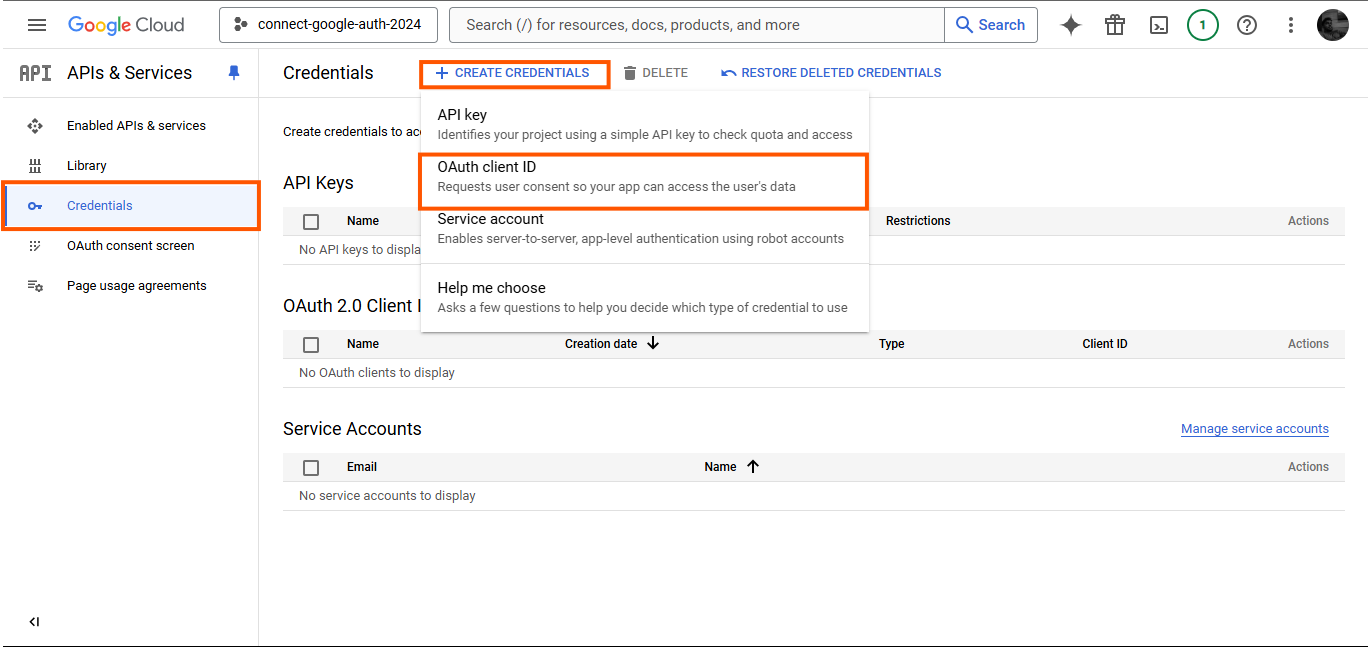This screenshot has height=647, width=1368.
Task: Open the Help question mark icon
Action: coord(1247,24)
